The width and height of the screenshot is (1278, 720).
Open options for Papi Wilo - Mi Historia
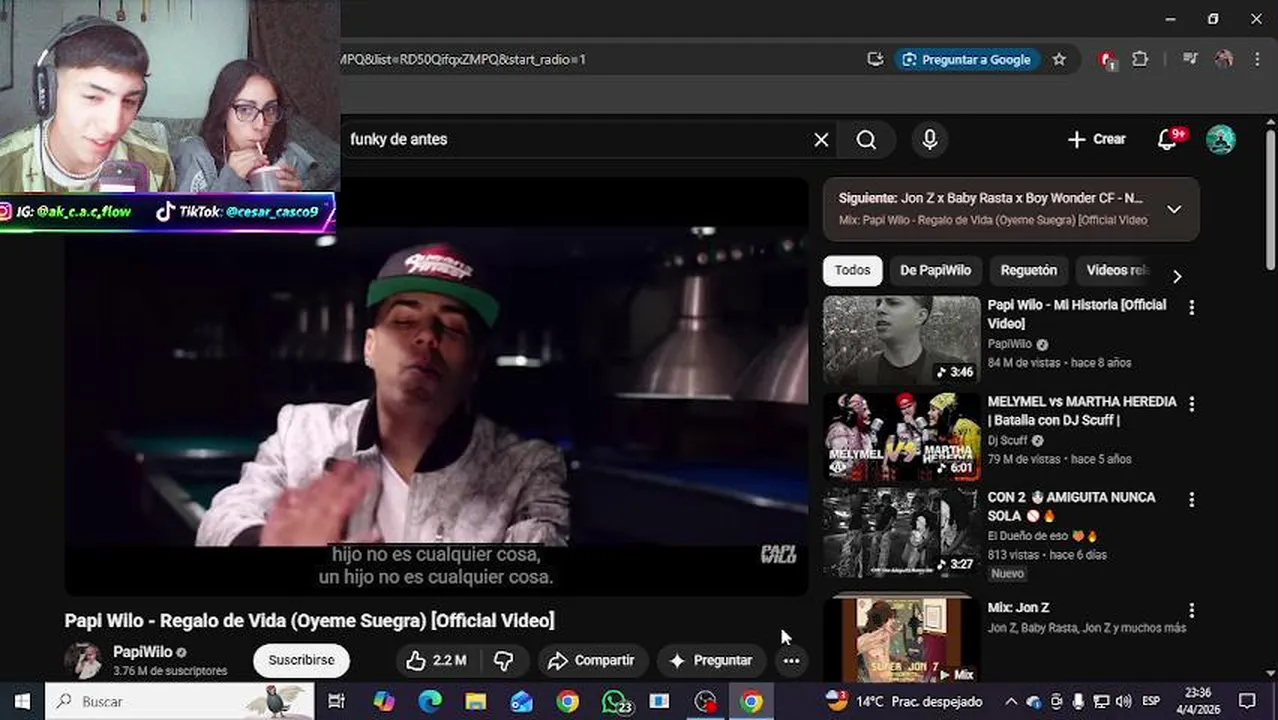pos(1191,308)
